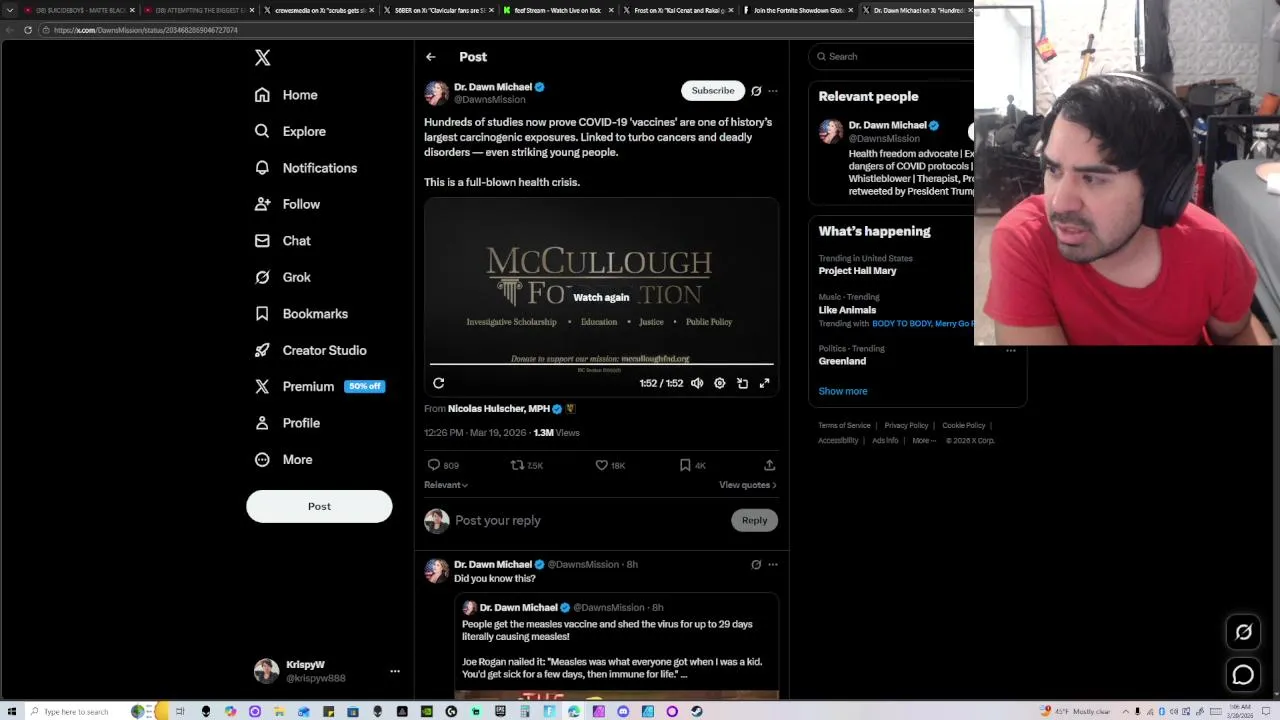The width and height of the screenshot is (1280, 720).
Task: Replay video with the replay icon
Action: coord(438,383)
